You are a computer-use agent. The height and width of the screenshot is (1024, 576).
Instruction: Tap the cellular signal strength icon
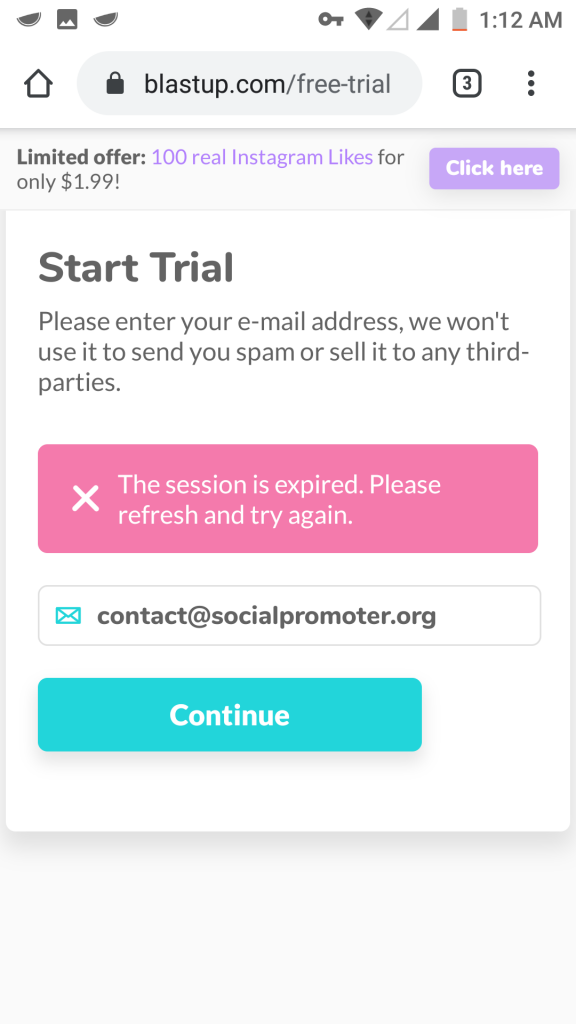pyautogui.click(x=428, y=20)
